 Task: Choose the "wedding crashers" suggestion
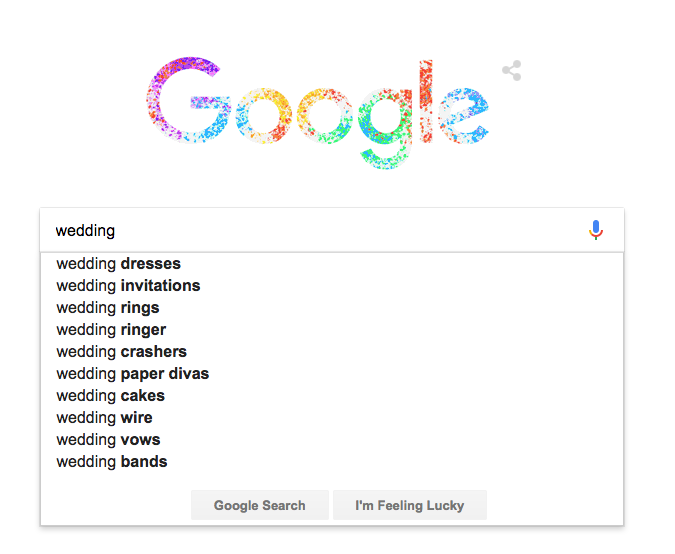tap(121, 352)
